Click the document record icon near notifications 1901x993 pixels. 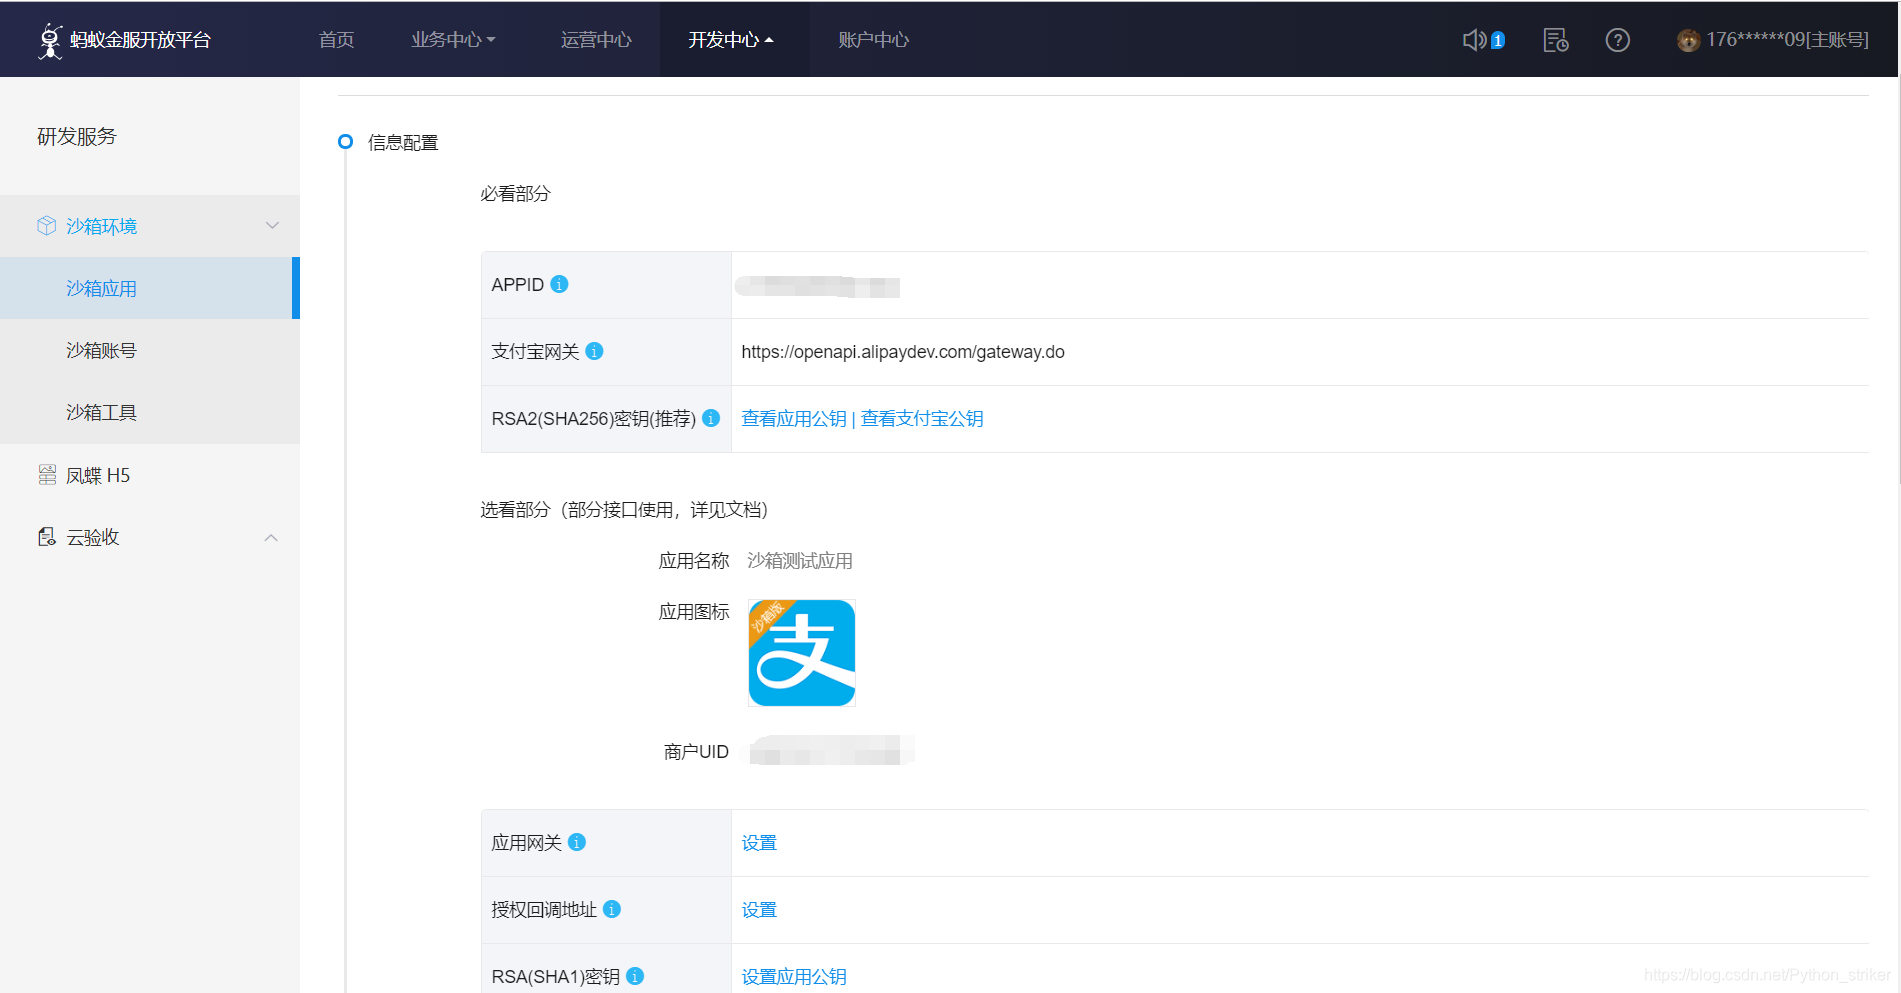pyautogui.click(x=1554, y=39)
